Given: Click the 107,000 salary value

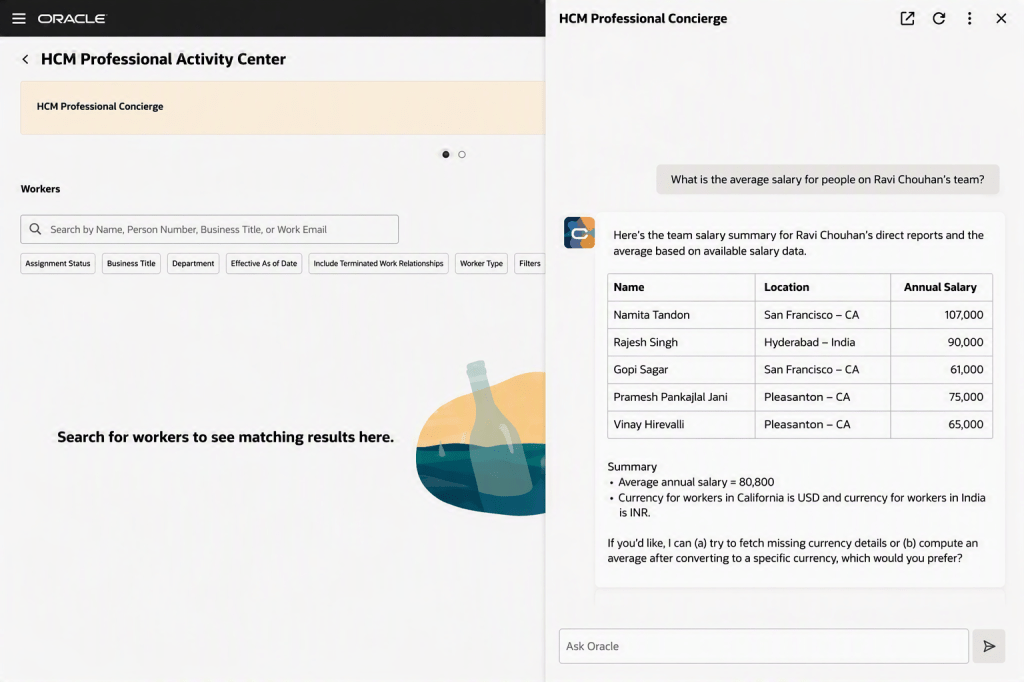Looking at the screenshot, I should pyautogui.click(x=963, y=315).
